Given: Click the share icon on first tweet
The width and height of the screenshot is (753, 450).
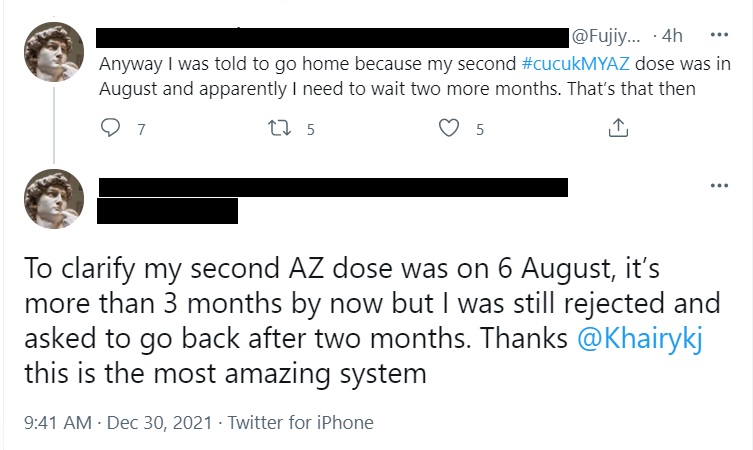Looking at the screenshot, I should click(x=618, y=128).
